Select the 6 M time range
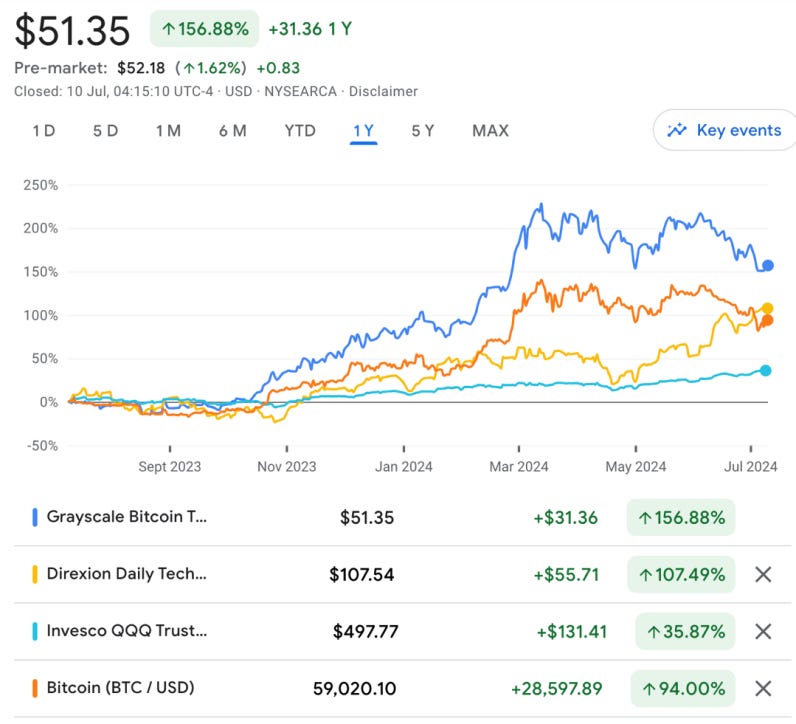Viewport: 796px width, 724px height. 233,131
